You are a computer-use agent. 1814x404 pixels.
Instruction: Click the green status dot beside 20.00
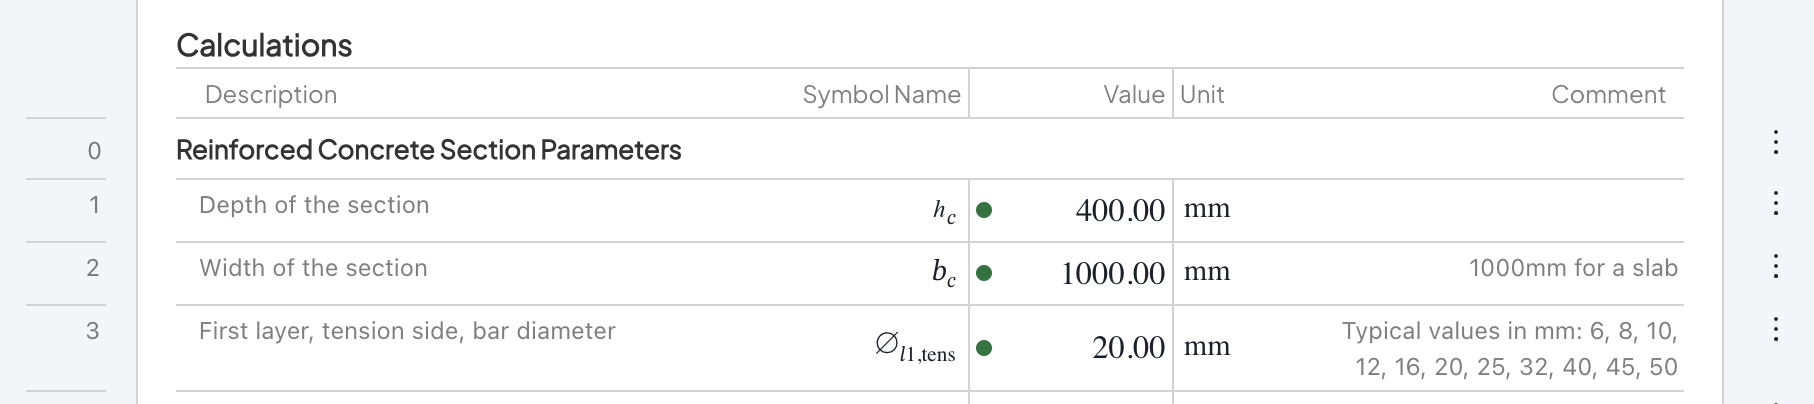pos(984,348)
